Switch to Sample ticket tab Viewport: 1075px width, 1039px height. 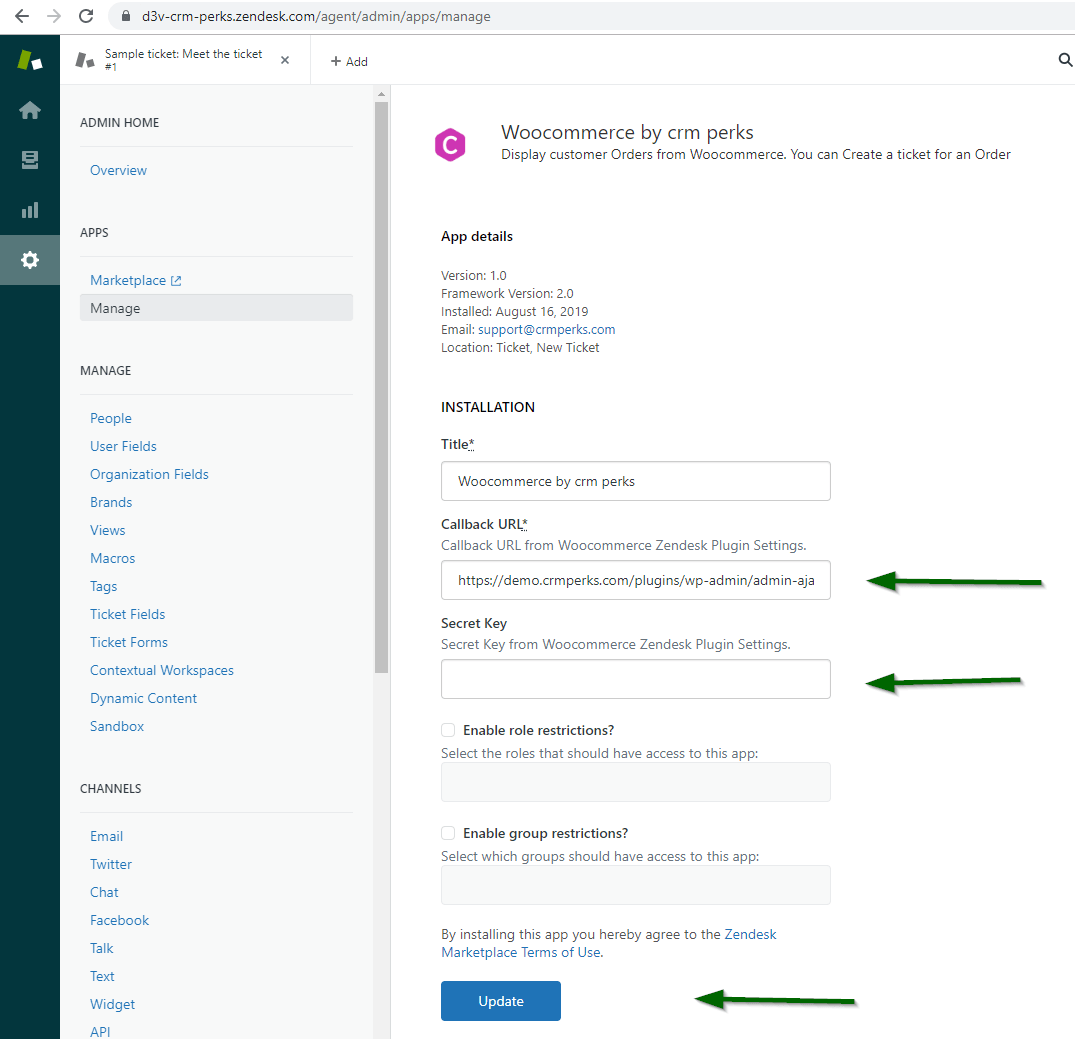pyautogui.click(x=180, y=60)
